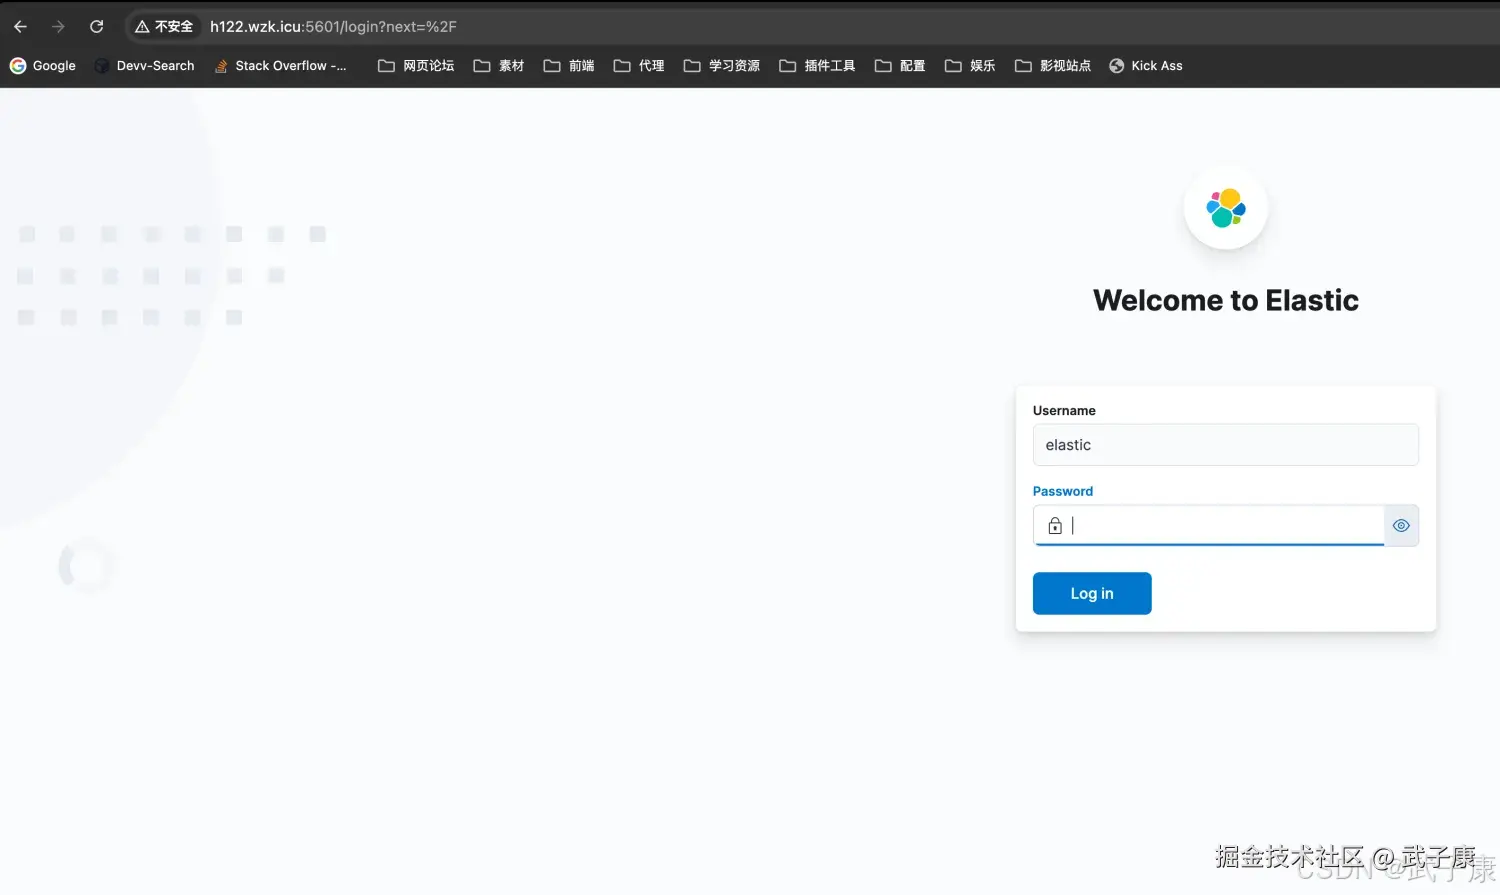The width and height of the screenshot is (1500, 895).
Task: Click the blue Log in button
Action: tap(1092, 594)
